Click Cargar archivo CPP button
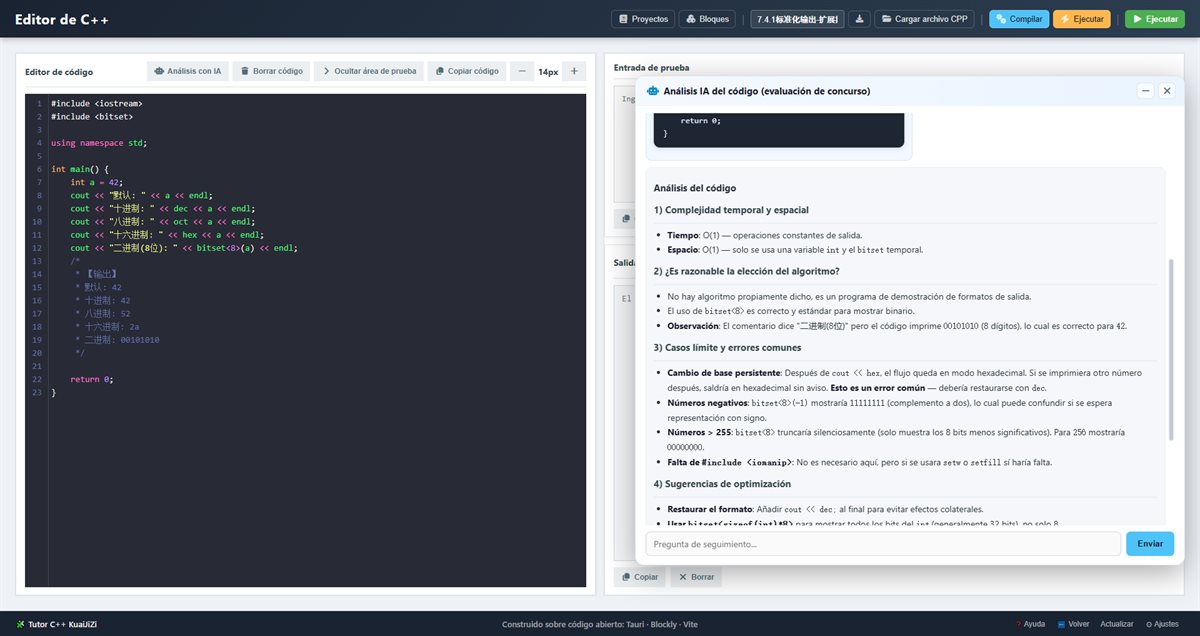 pos(924,19)
